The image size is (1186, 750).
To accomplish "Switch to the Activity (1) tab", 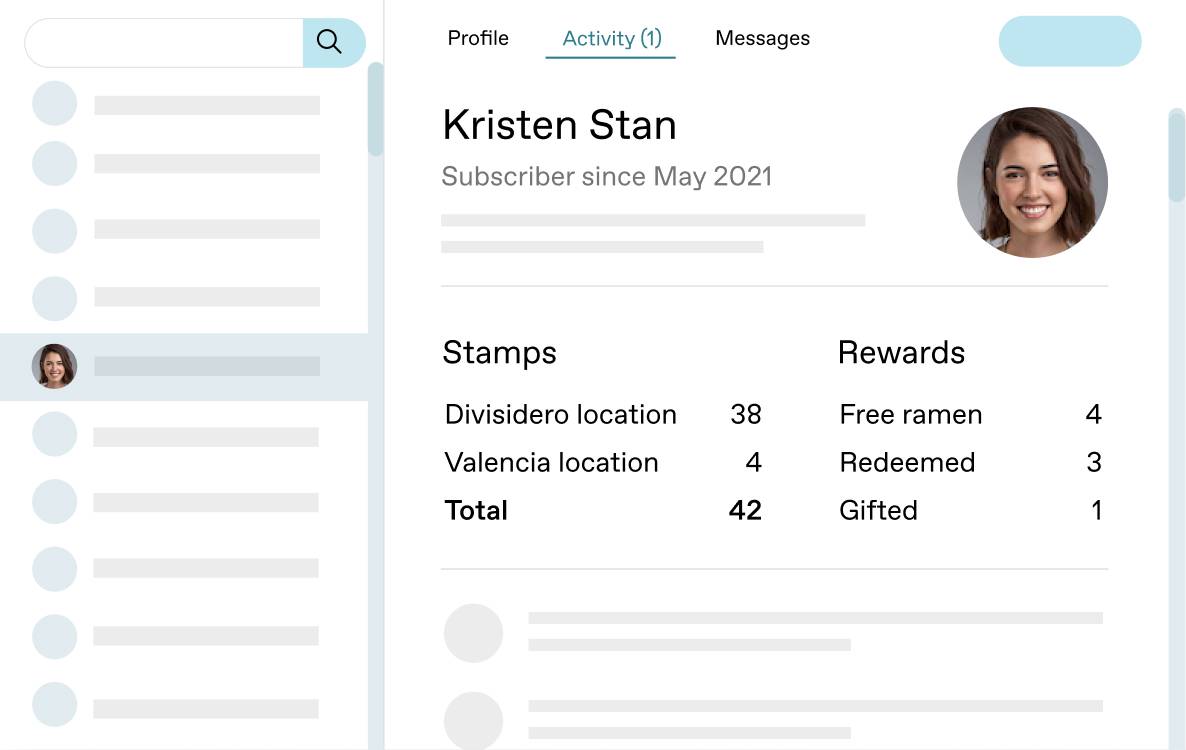I will (611, 39).
